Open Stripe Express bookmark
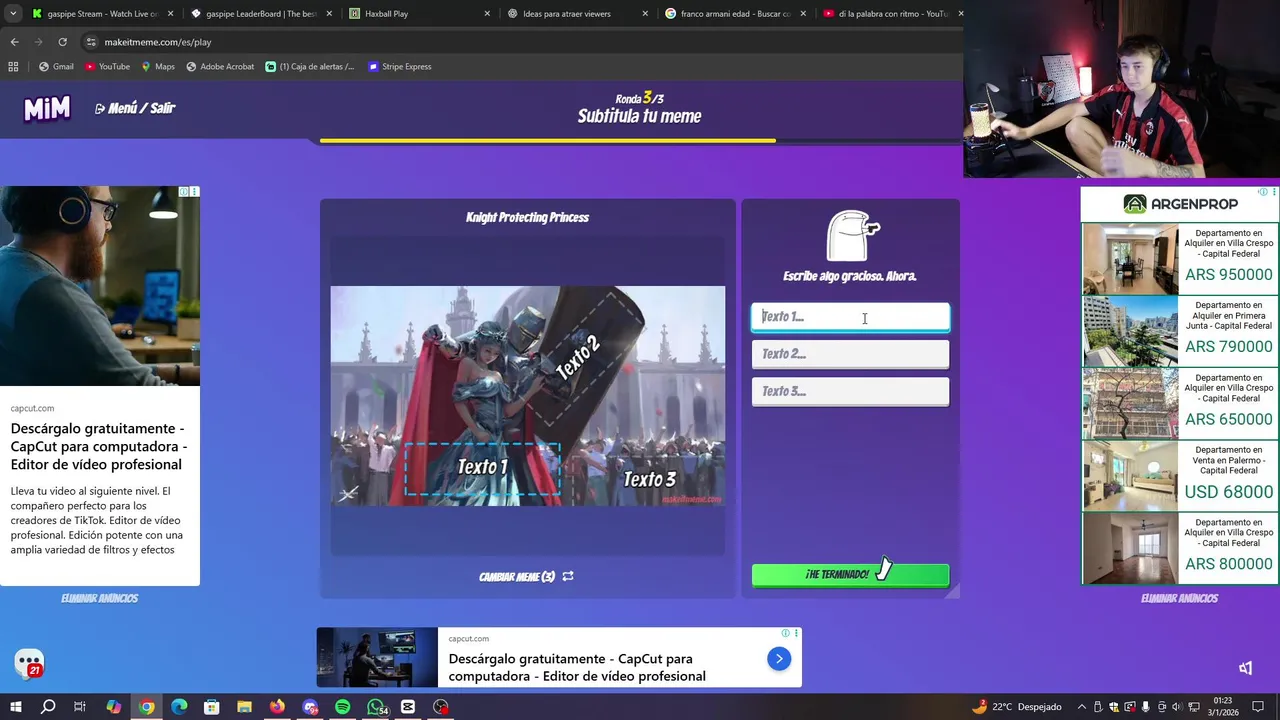Image resolution: width=1280 pixels, height=720 pixels. point(400,67)
